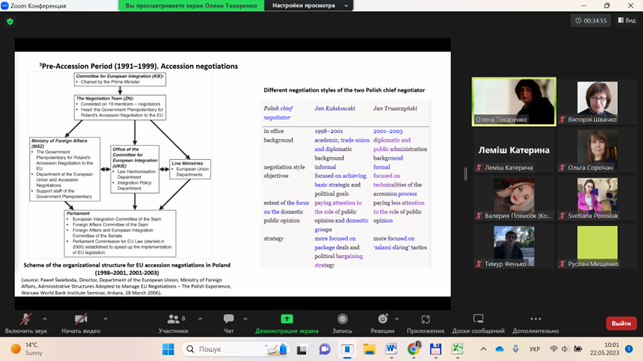Select Олена Токаренко's highlighted video tile

tap(514, 101)
